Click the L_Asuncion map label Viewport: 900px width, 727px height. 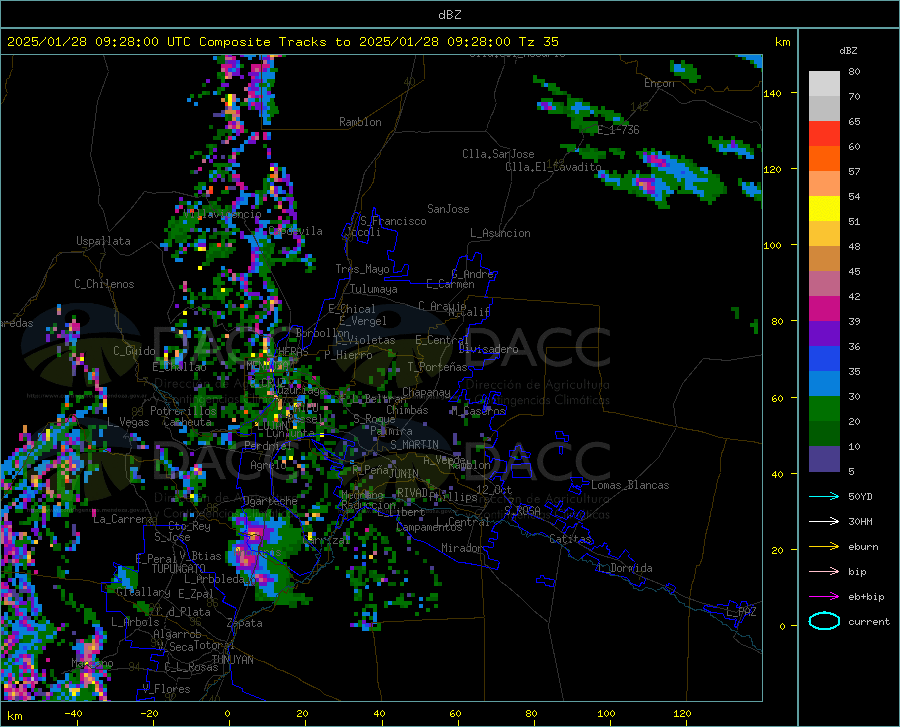(x=500, y=233)
